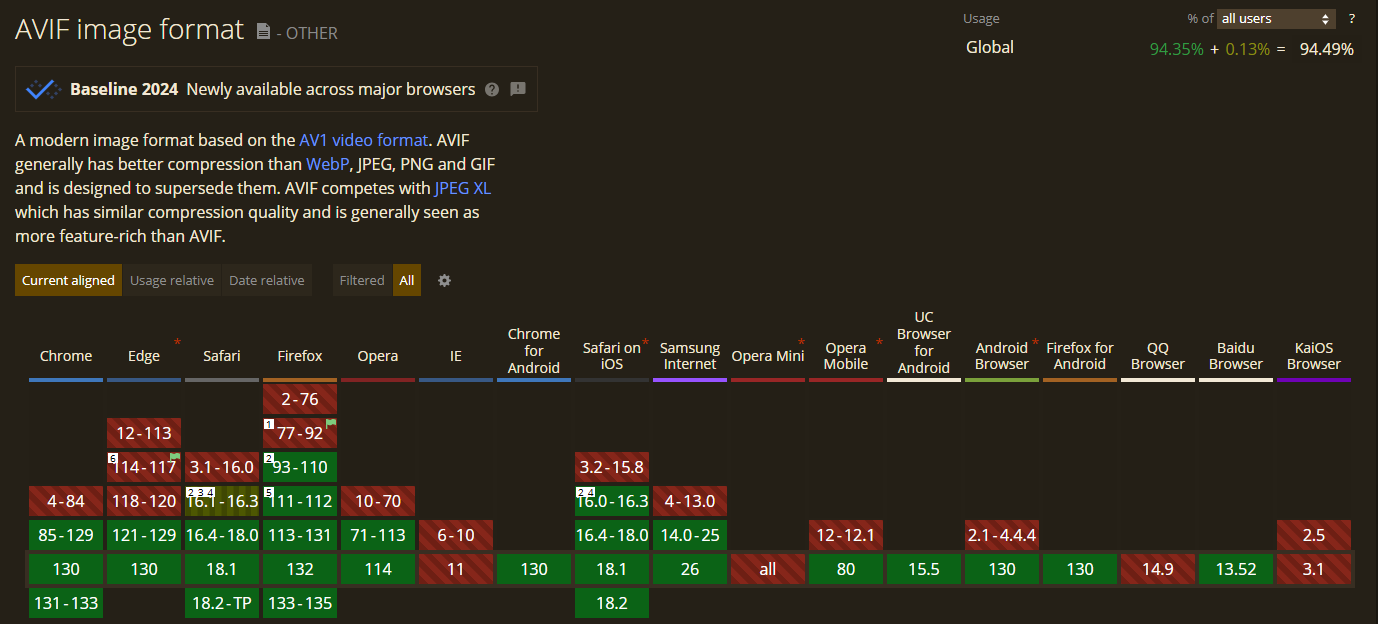This screenshot has height=624, width=1378.
Task: Click the Opera 71-113 cell
Action: coord(378,535)
